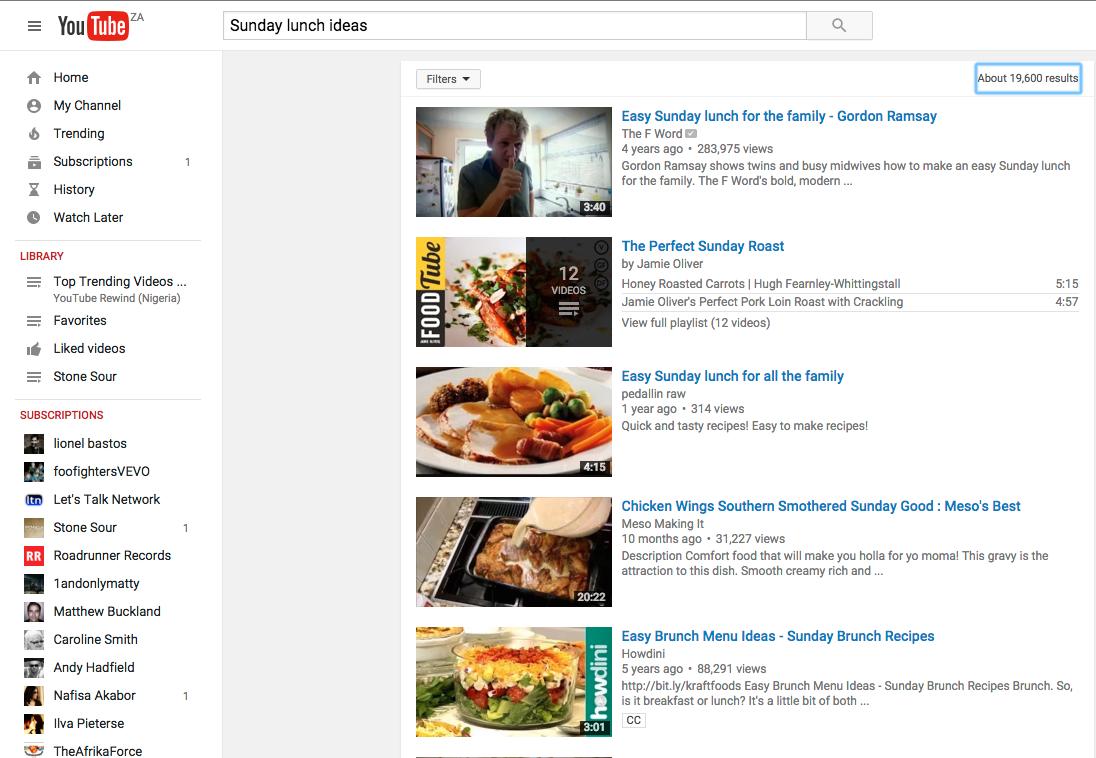Click the search magnifier button
The height and width of the screenshot is (758, 1096).
click(839, 26)
